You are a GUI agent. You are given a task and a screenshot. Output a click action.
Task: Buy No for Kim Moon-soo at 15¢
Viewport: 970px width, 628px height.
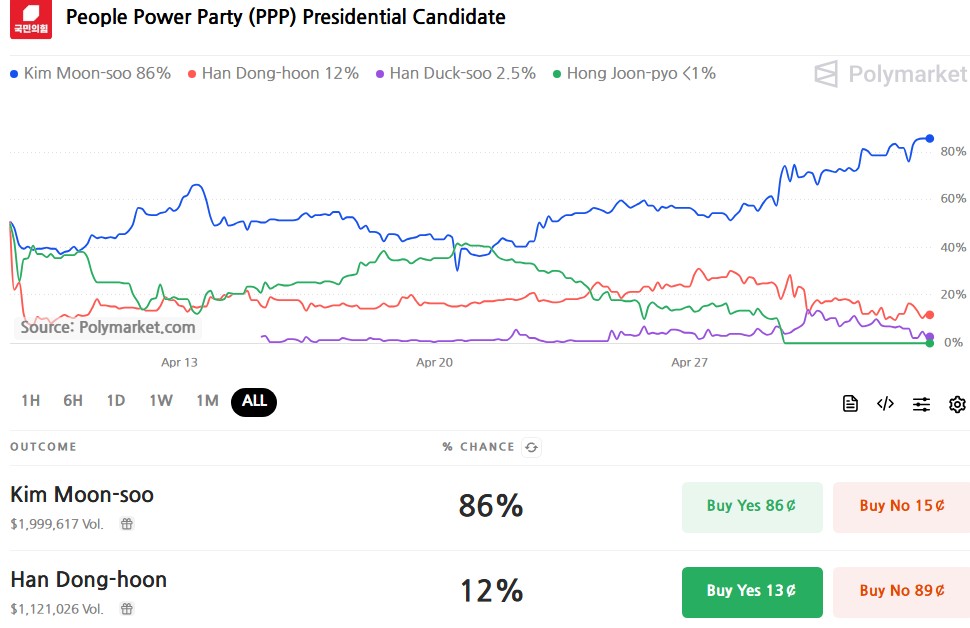pyautogui.click(x=902, y=506)
